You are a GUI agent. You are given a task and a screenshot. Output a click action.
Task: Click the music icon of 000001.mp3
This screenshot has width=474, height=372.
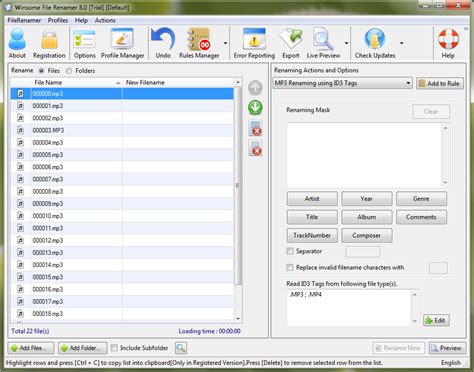(20, 106)
